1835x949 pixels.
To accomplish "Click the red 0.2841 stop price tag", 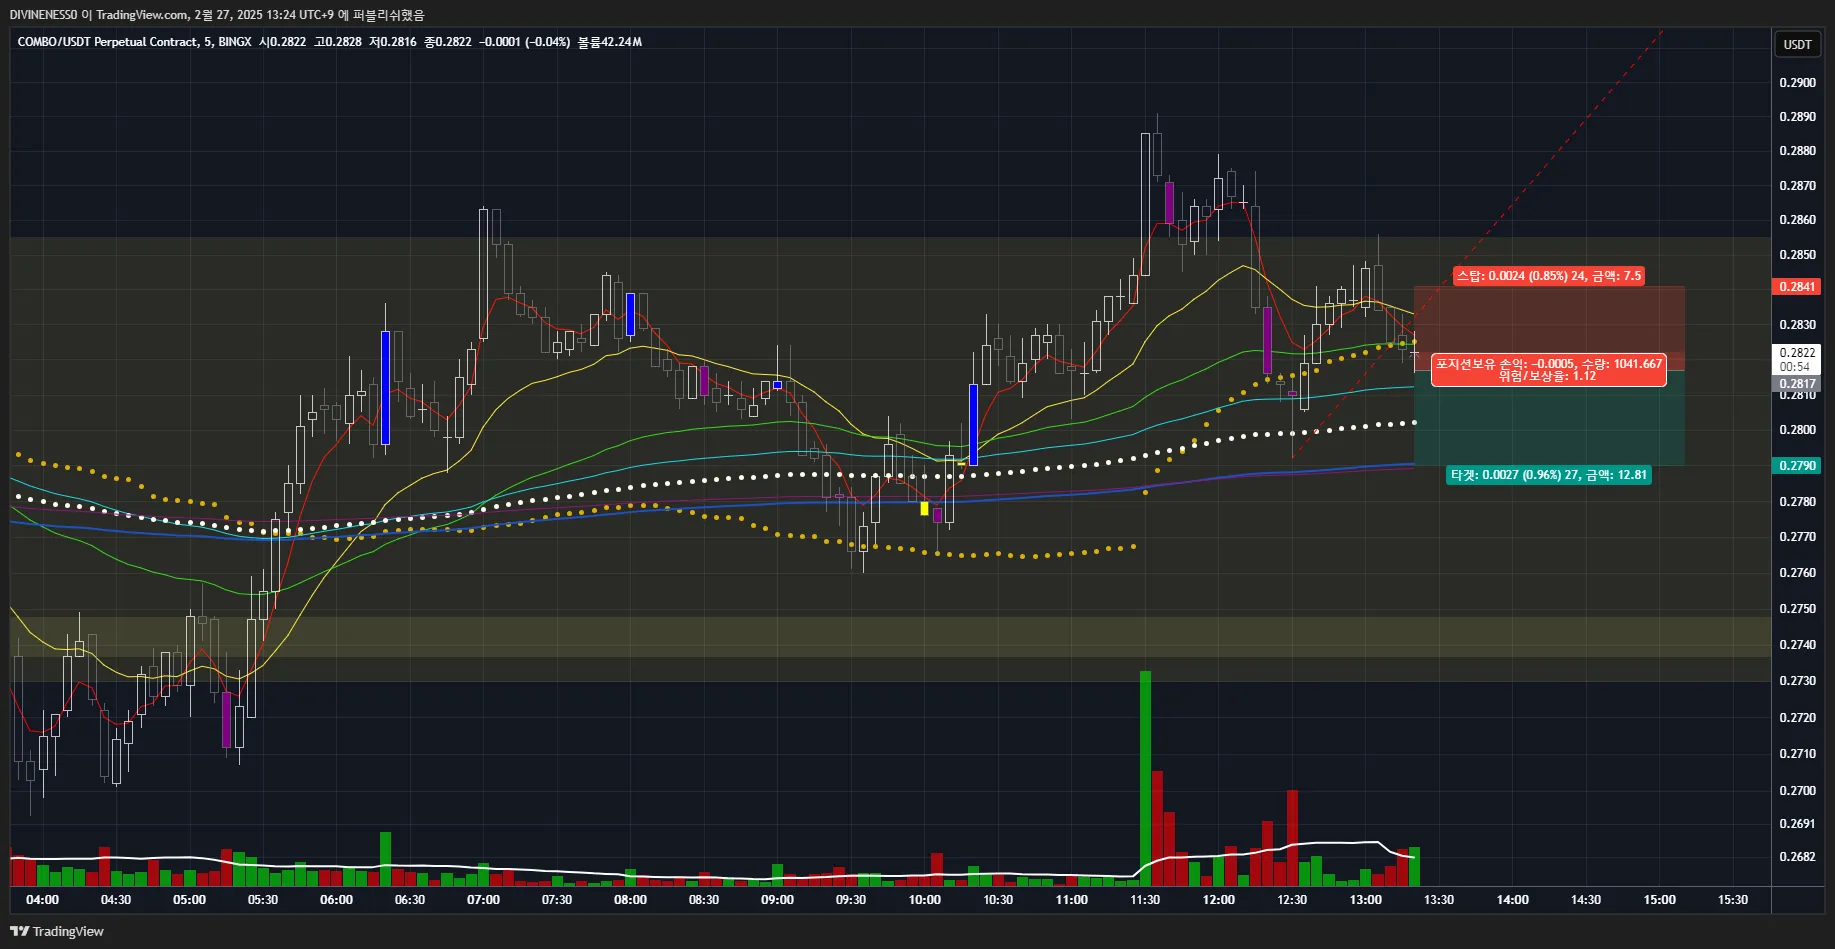I will tap(1797, 287).
